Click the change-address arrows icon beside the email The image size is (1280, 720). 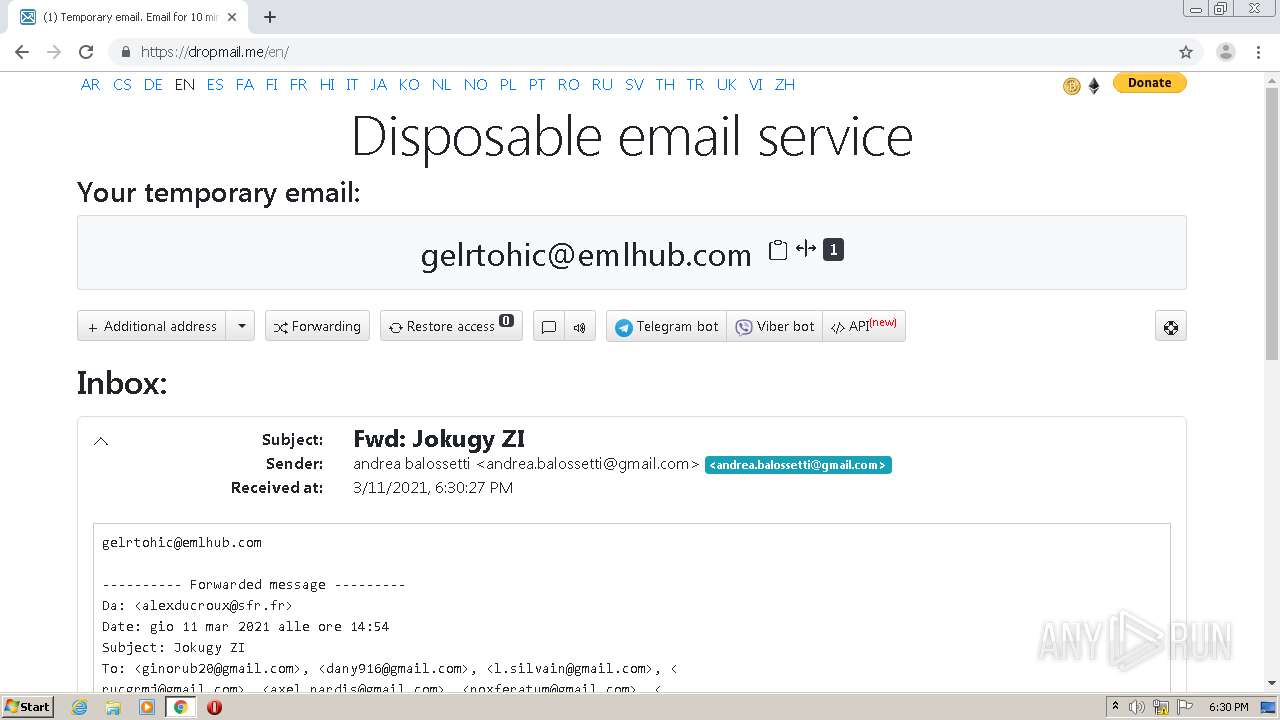[x=806, y=249]
